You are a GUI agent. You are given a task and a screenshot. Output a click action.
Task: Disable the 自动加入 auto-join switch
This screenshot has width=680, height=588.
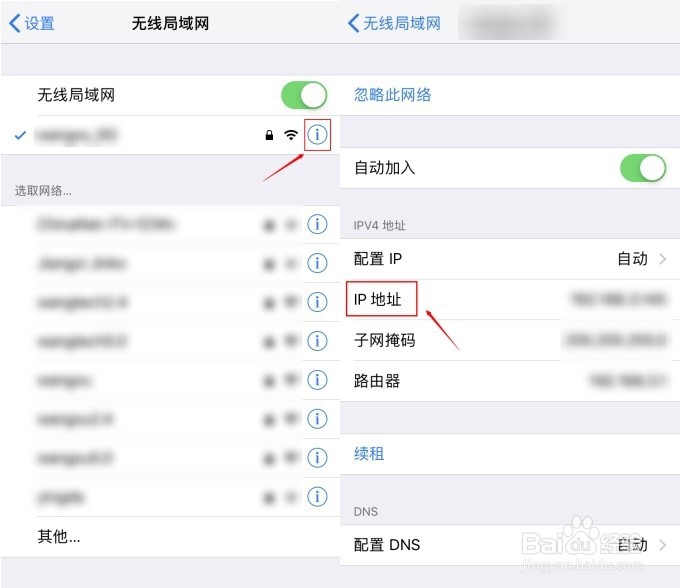point(642,168)
